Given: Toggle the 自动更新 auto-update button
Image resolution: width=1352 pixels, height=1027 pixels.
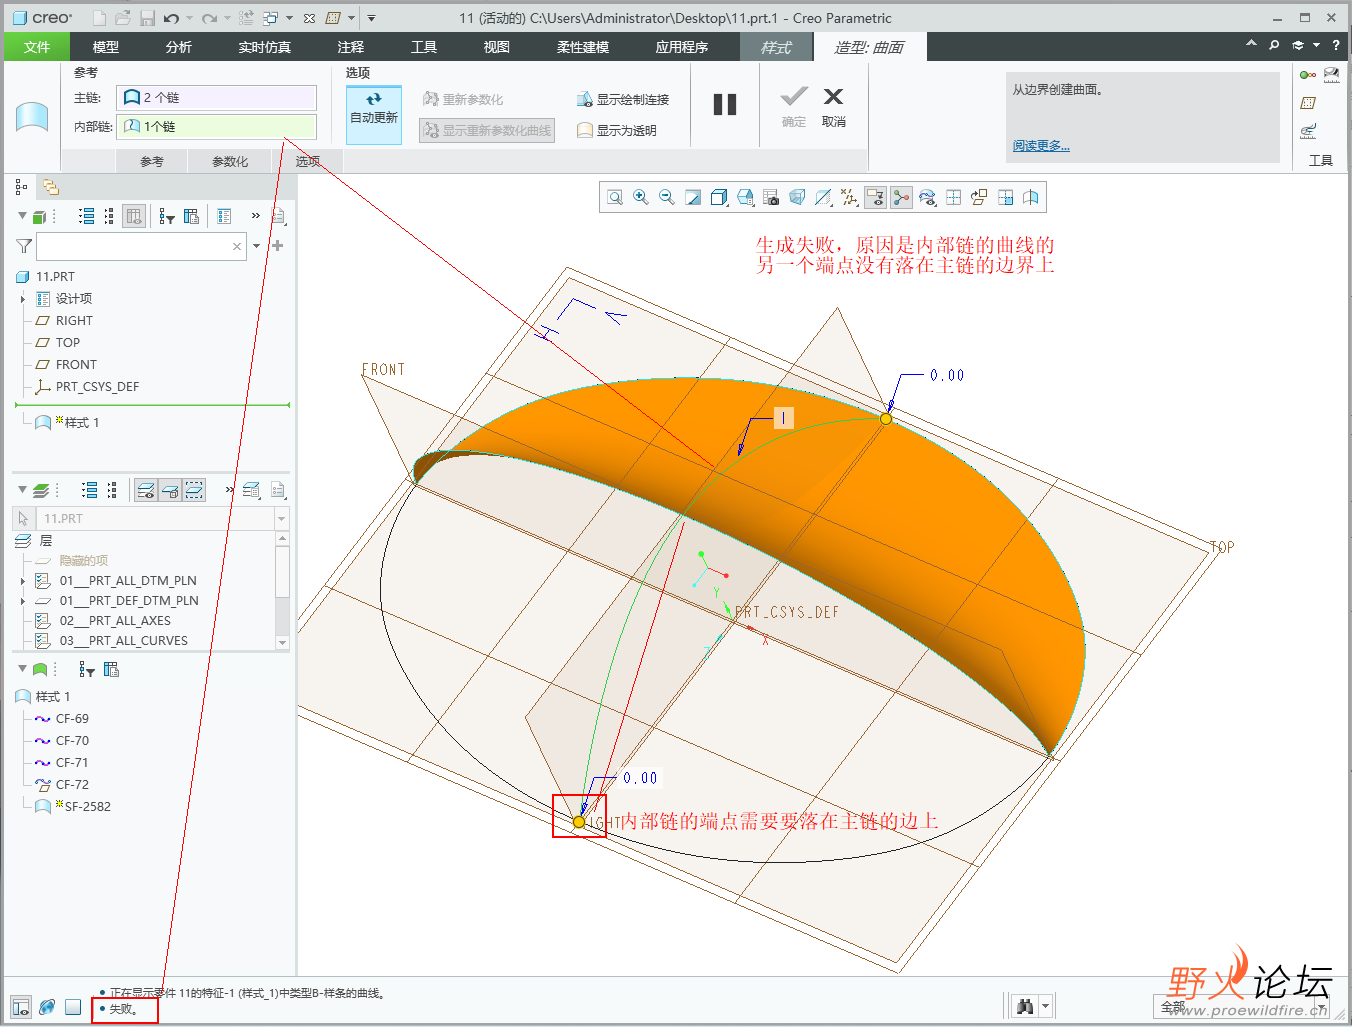Looking at the screenshot, I should tap(374, 114).
